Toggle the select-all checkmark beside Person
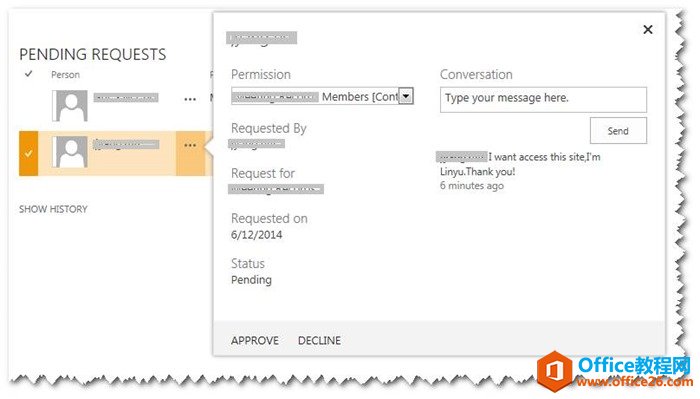 coord(29,74)
